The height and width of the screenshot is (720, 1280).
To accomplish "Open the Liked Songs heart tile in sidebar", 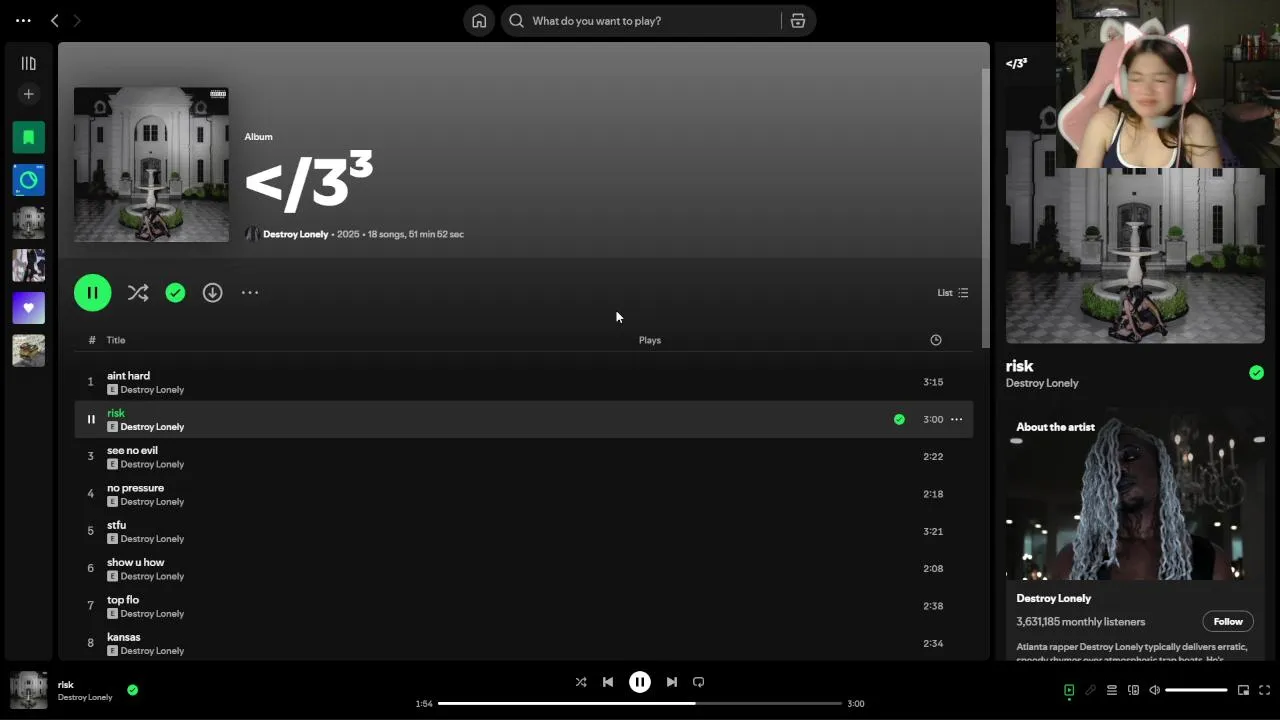I will pyautogui.click(x=28, y=308).
